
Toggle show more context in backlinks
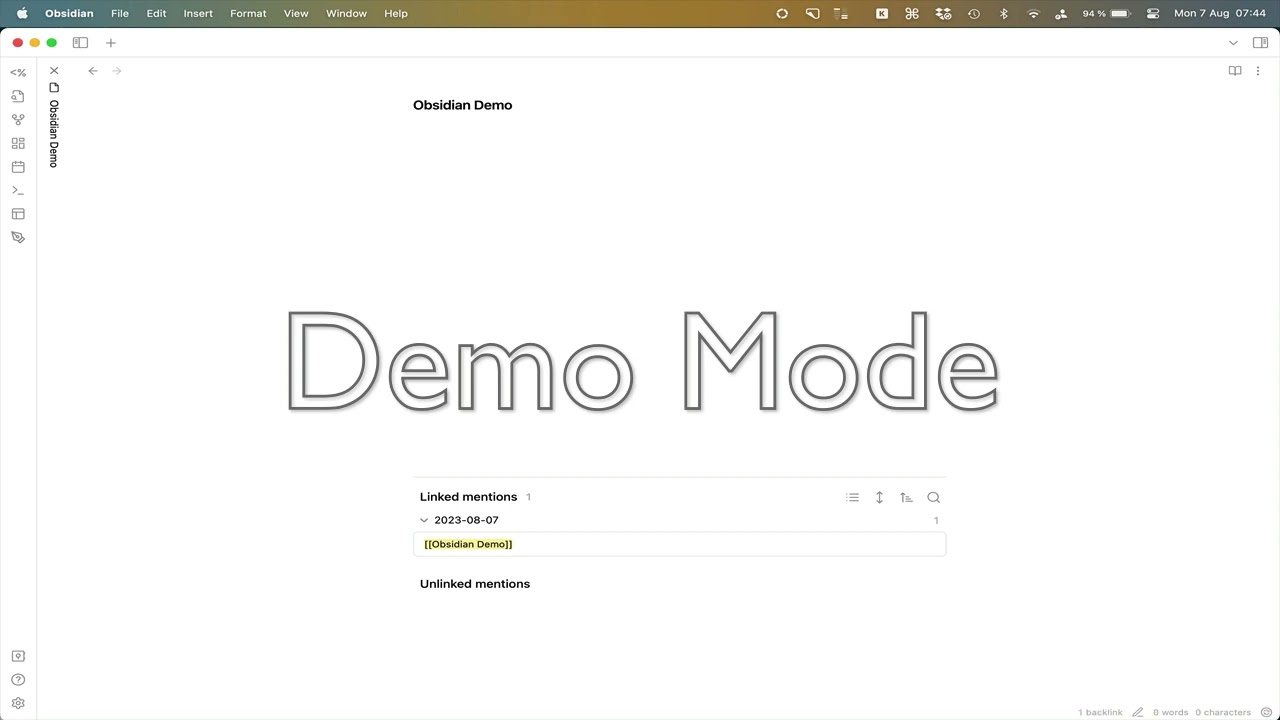879,497
